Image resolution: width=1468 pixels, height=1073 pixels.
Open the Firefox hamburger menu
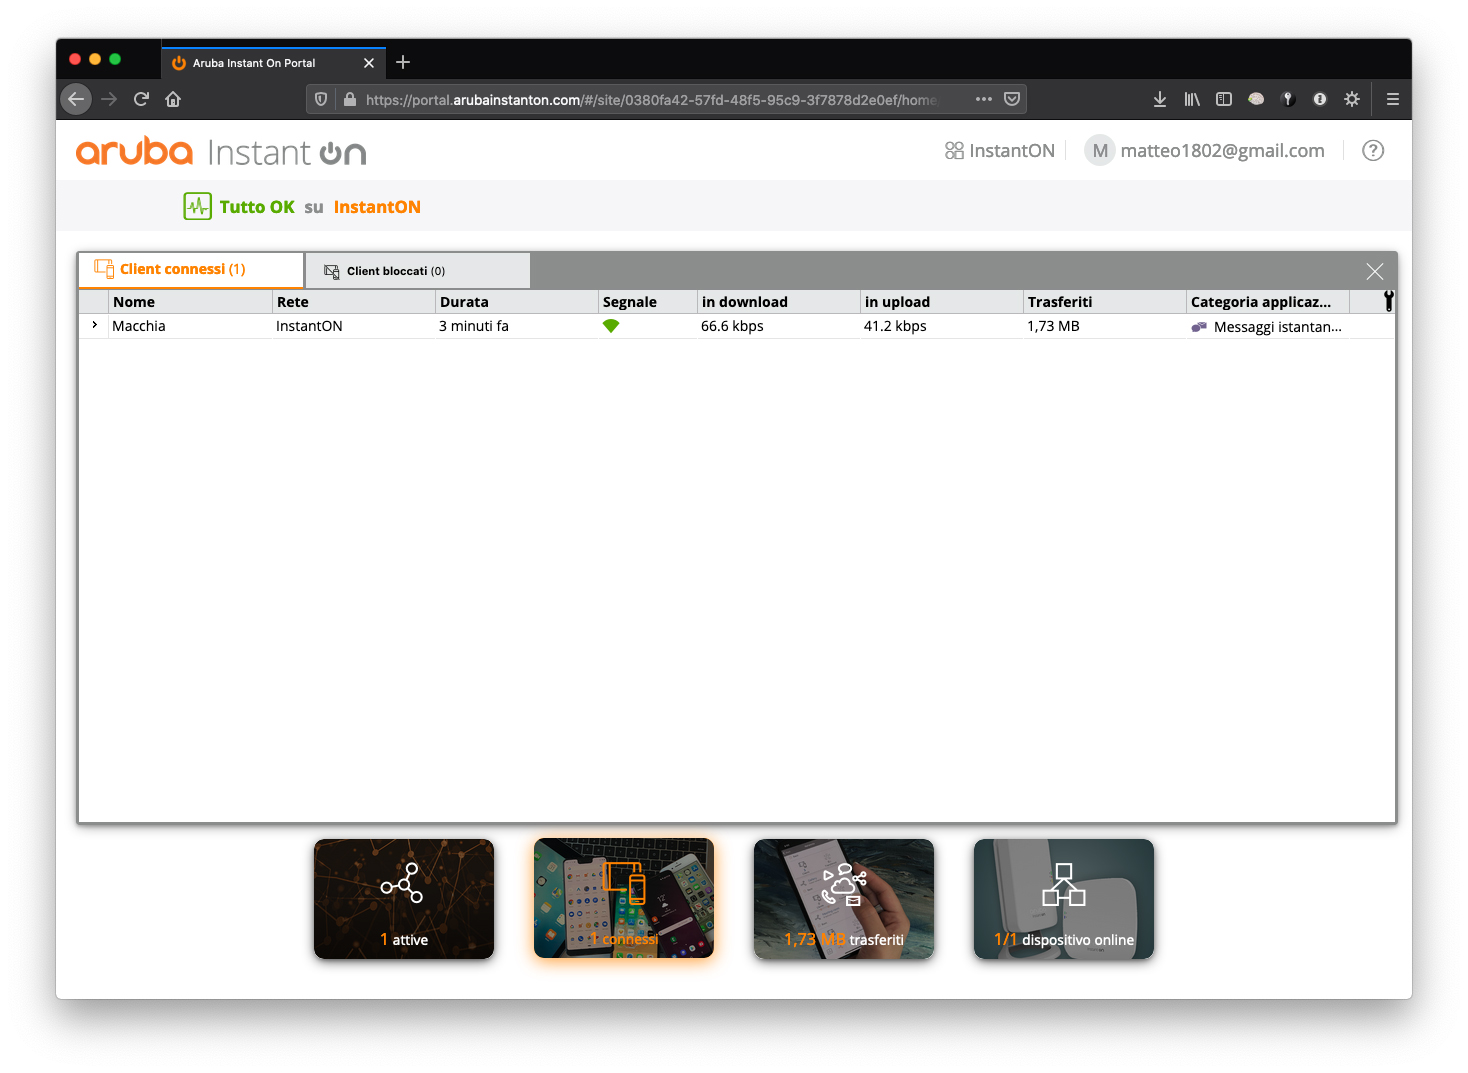[x=1392, y=99]
